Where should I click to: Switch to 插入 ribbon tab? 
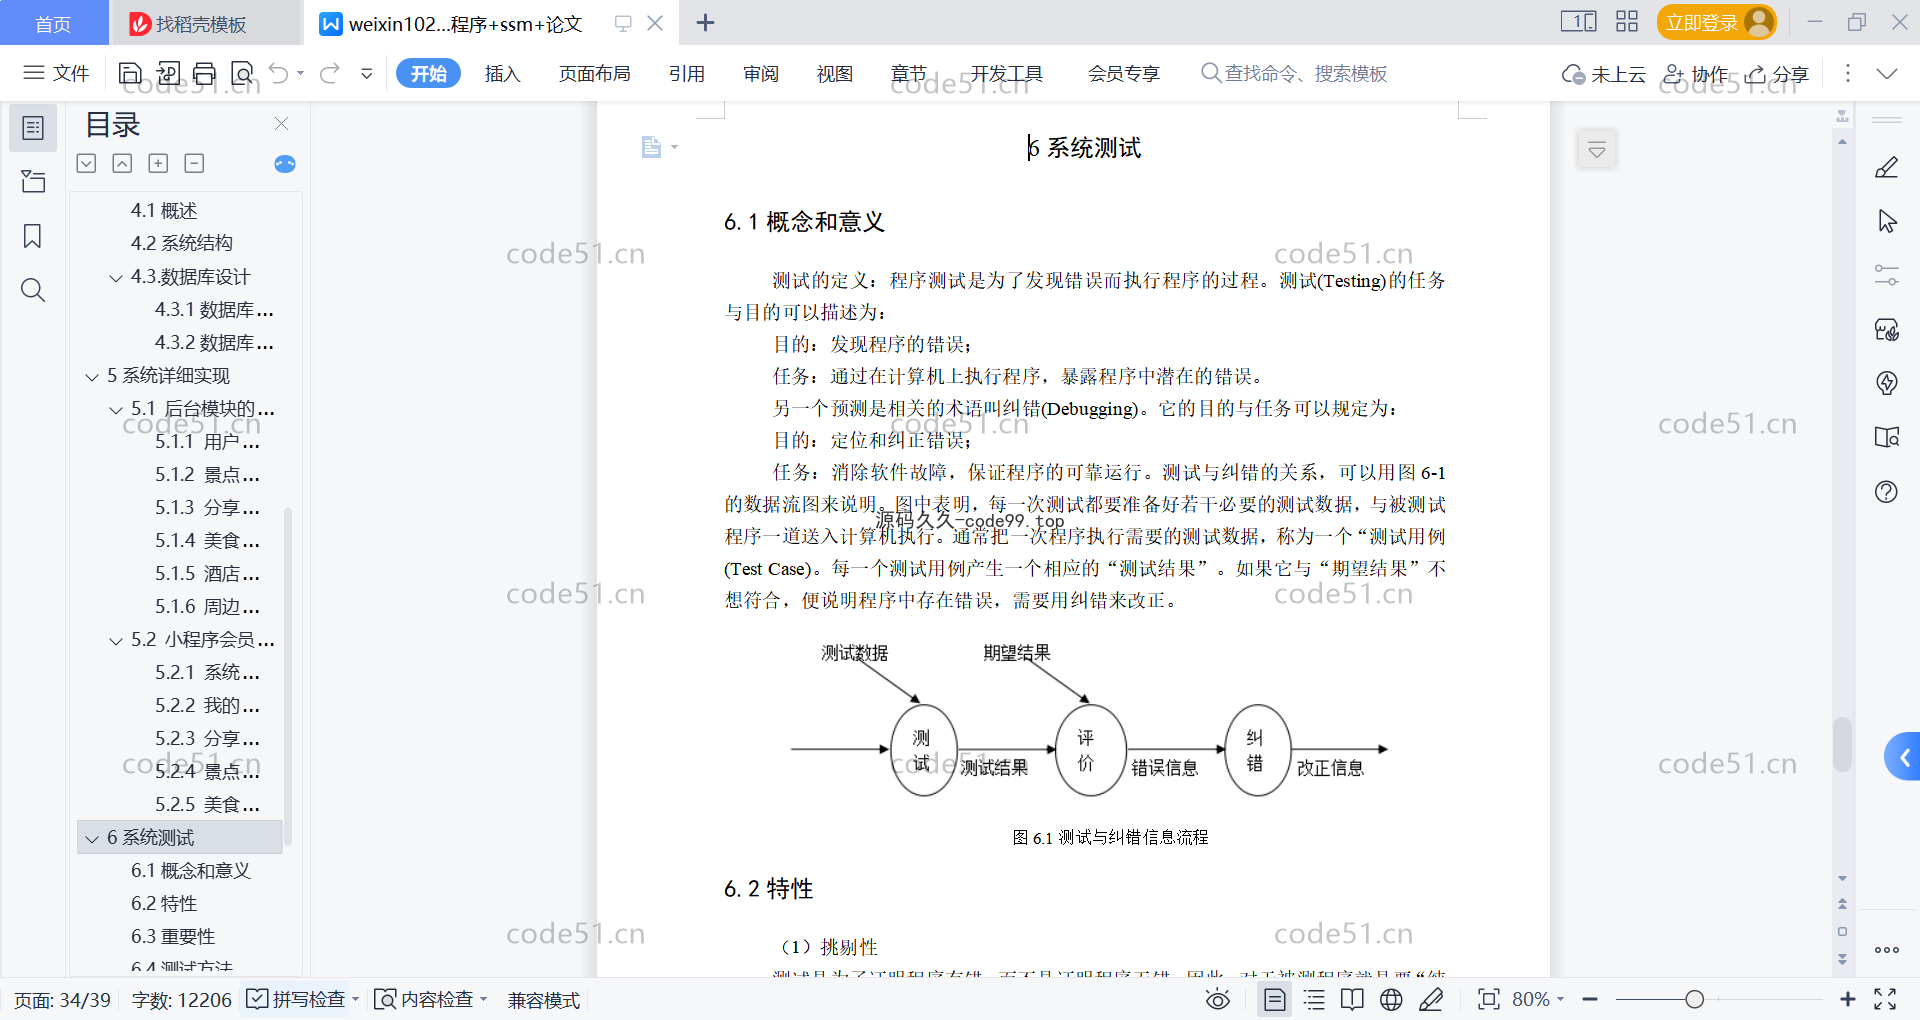click(502, 73)
